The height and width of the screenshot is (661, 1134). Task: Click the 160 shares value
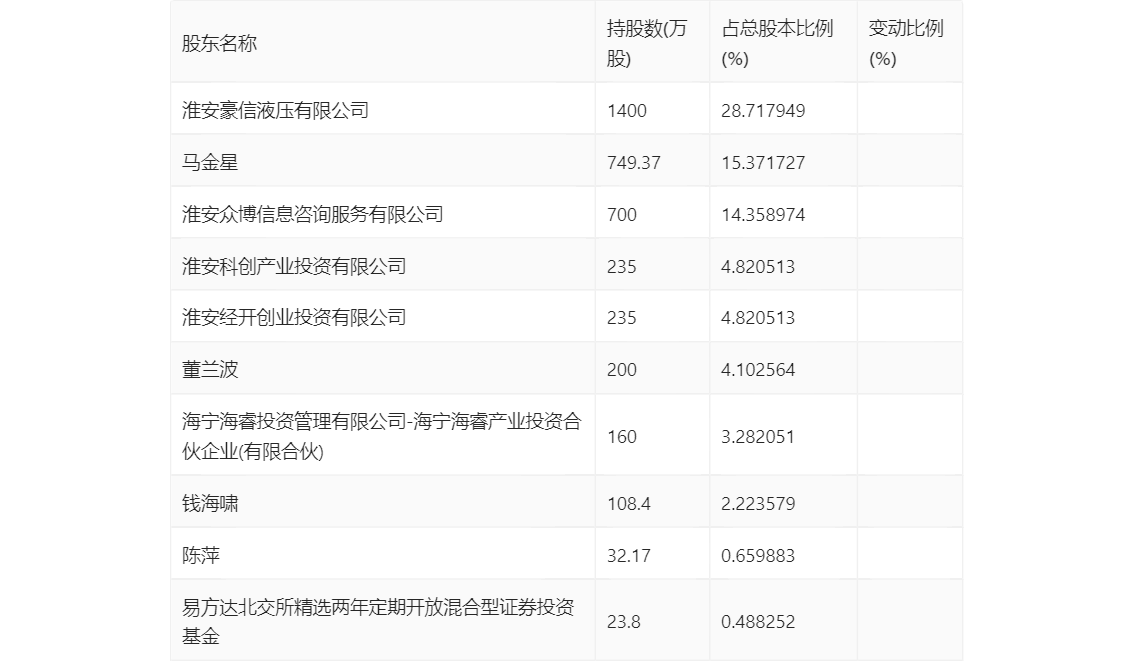point(622,437)
